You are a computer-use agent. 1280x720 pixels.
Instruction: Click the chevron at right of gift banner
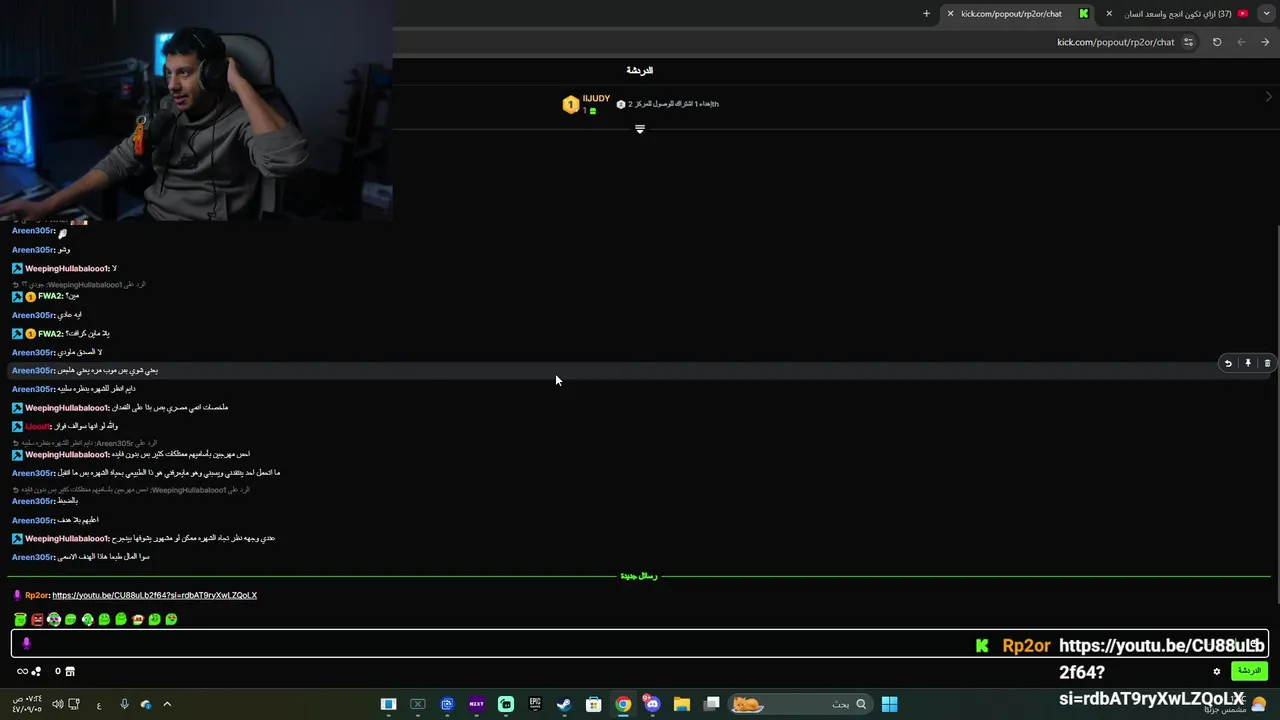[x=1268, y=97]
